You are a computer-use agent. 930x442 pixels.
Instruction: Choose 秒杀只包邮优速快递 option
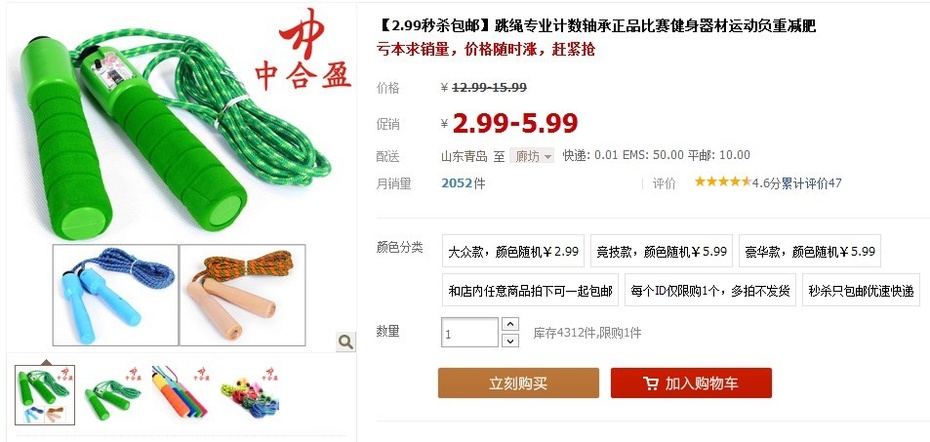861,290
